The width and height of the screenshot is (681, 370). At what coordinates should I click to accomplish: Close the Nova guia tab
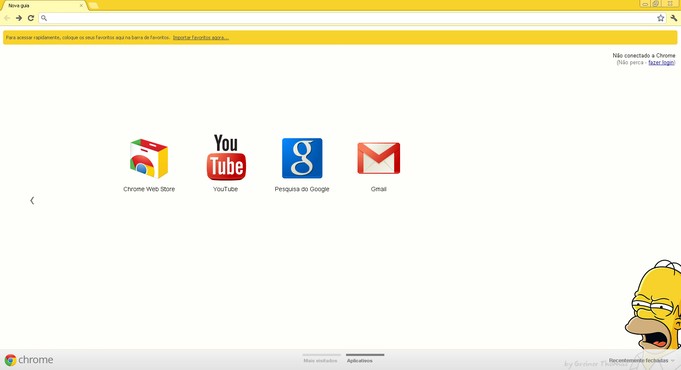tap(81, 6)
